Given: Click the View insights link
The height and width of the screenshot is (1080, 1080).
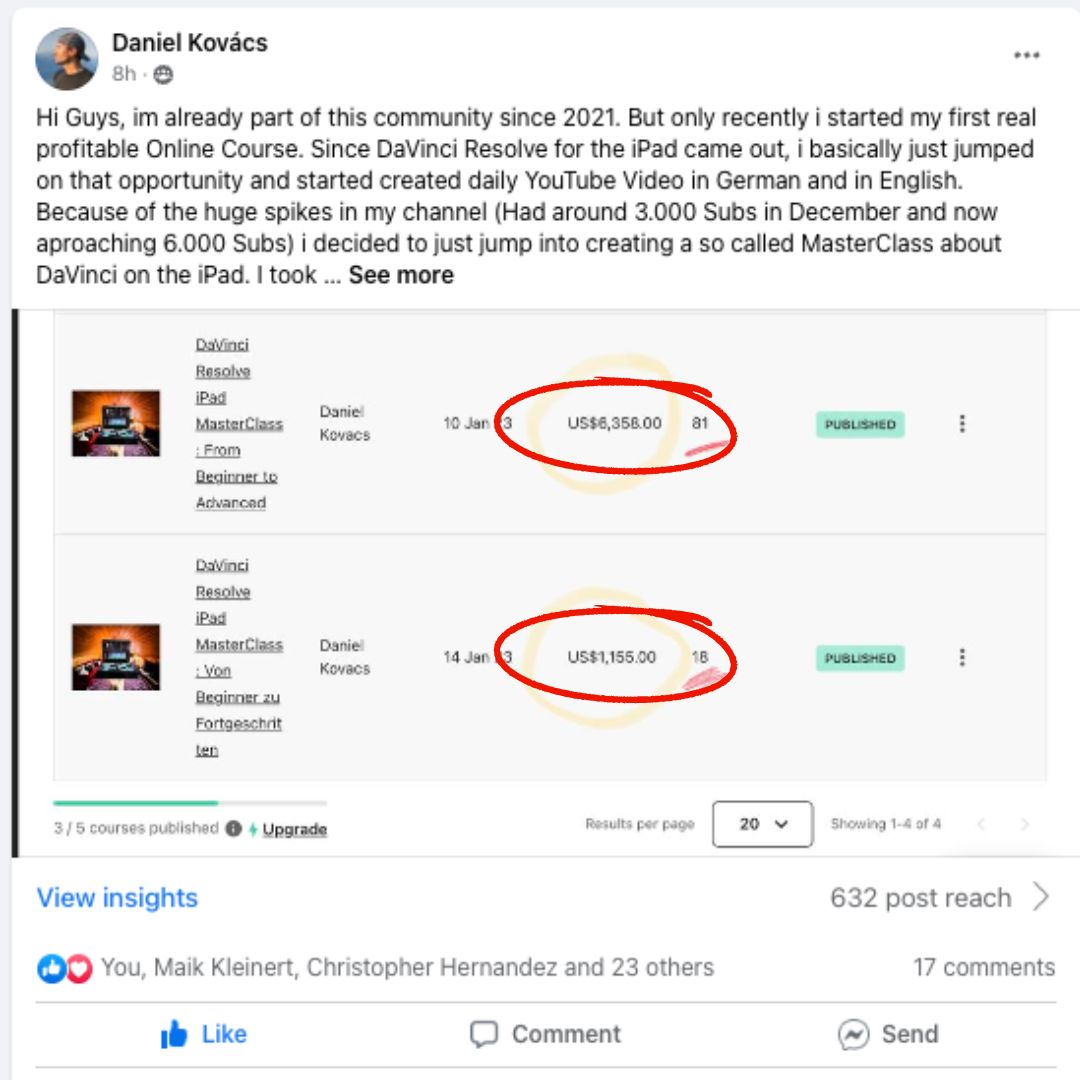Looking at the screenshot, I should click(x=117, y=897).
